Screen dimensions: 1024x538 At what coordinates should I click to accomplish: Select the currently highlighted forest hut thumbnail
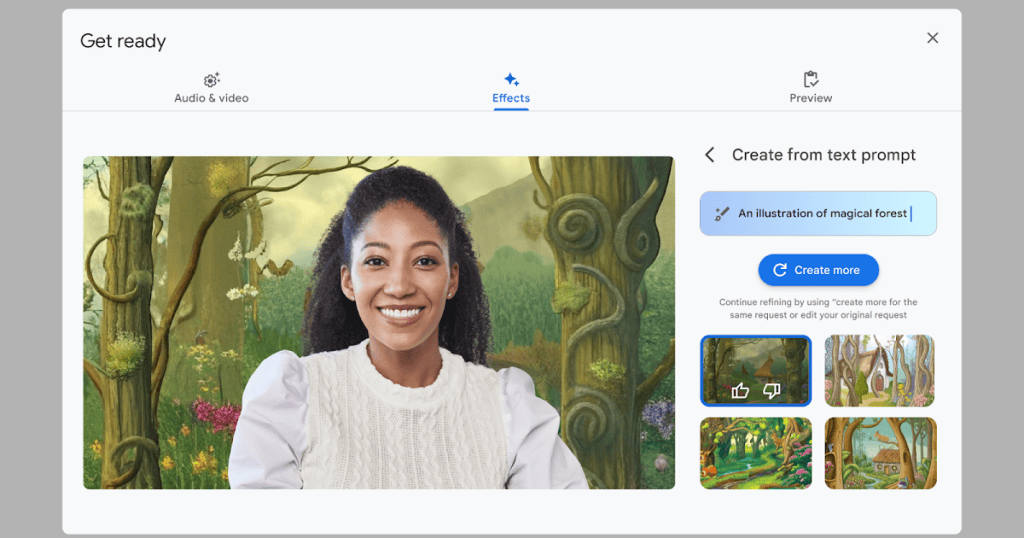(756, 371)
